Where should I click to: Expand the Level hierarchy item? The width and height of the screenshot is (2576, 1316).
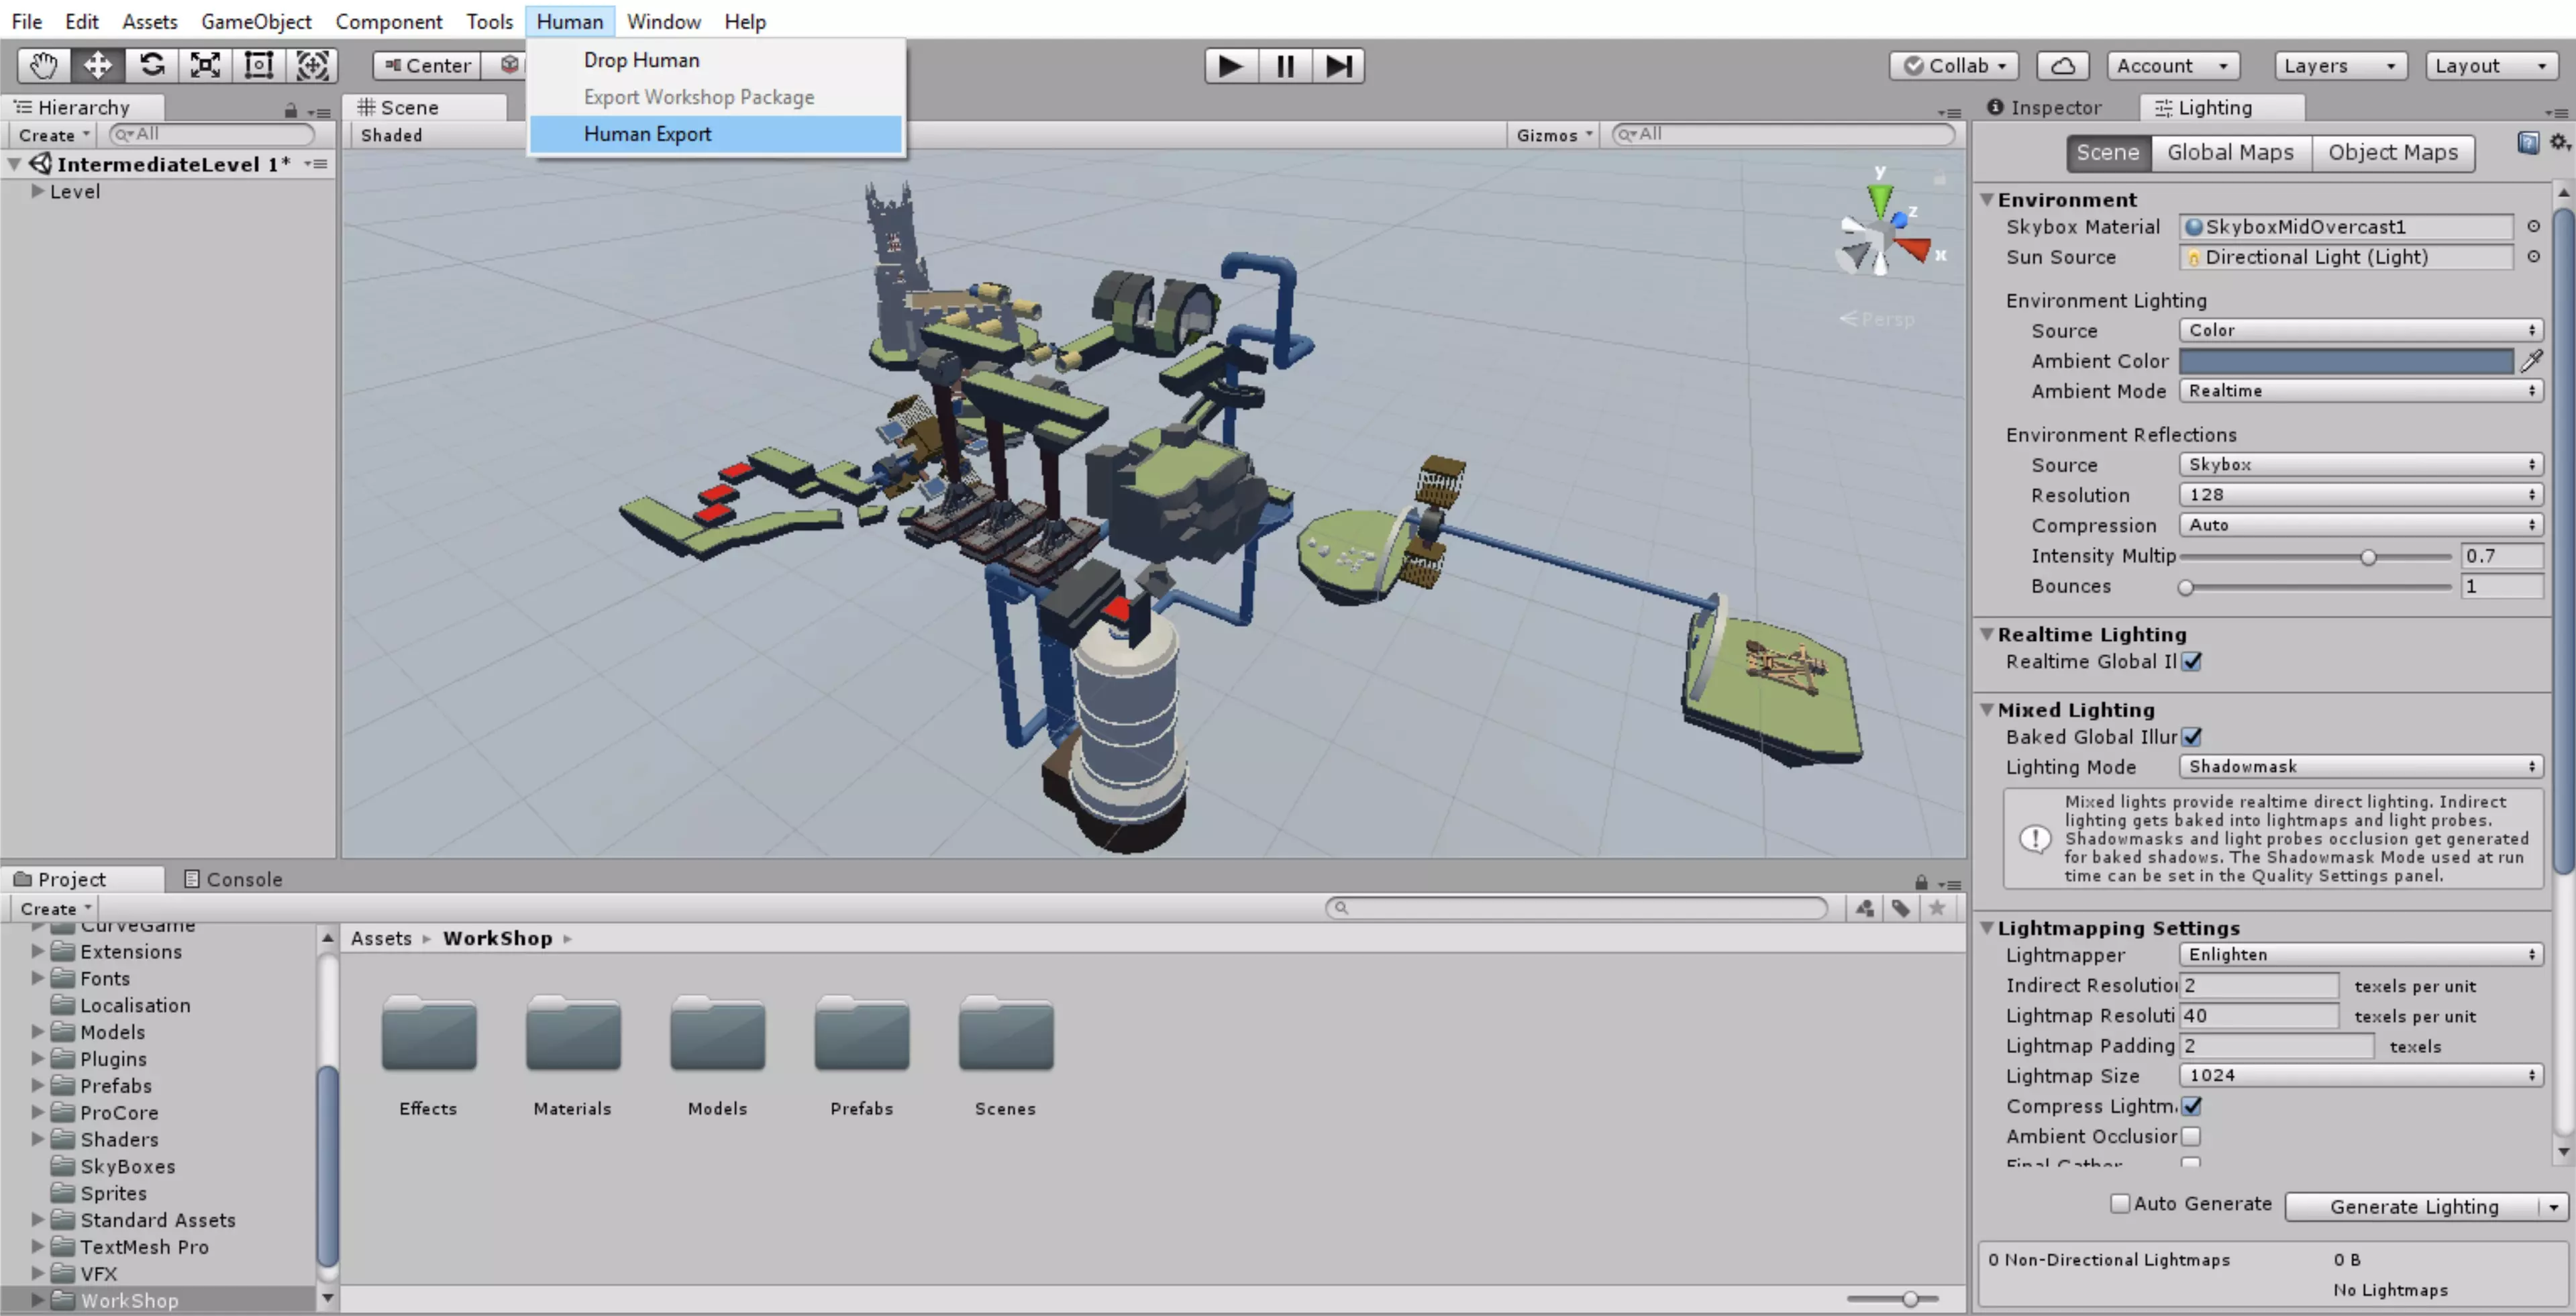37,191
